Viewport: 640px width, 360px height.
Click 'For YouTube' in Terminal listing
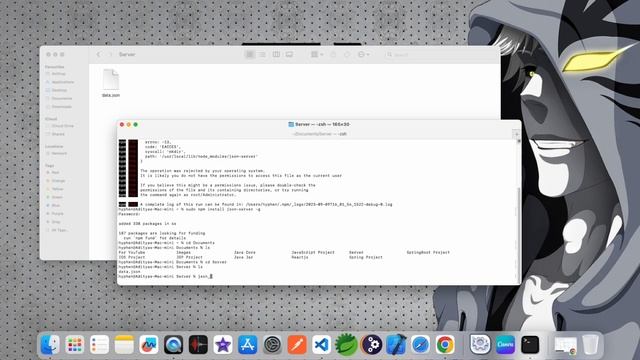tap(131, 252)
